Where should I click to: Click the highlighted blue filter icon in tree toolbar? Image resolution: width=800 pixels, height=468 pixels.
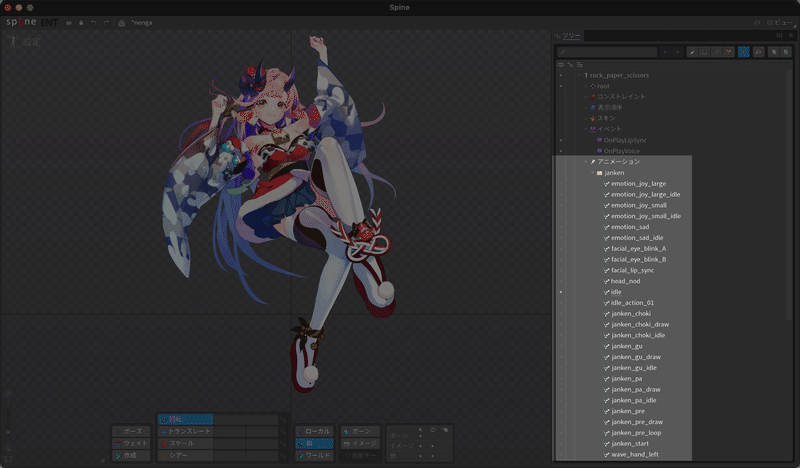click(743, 52)
